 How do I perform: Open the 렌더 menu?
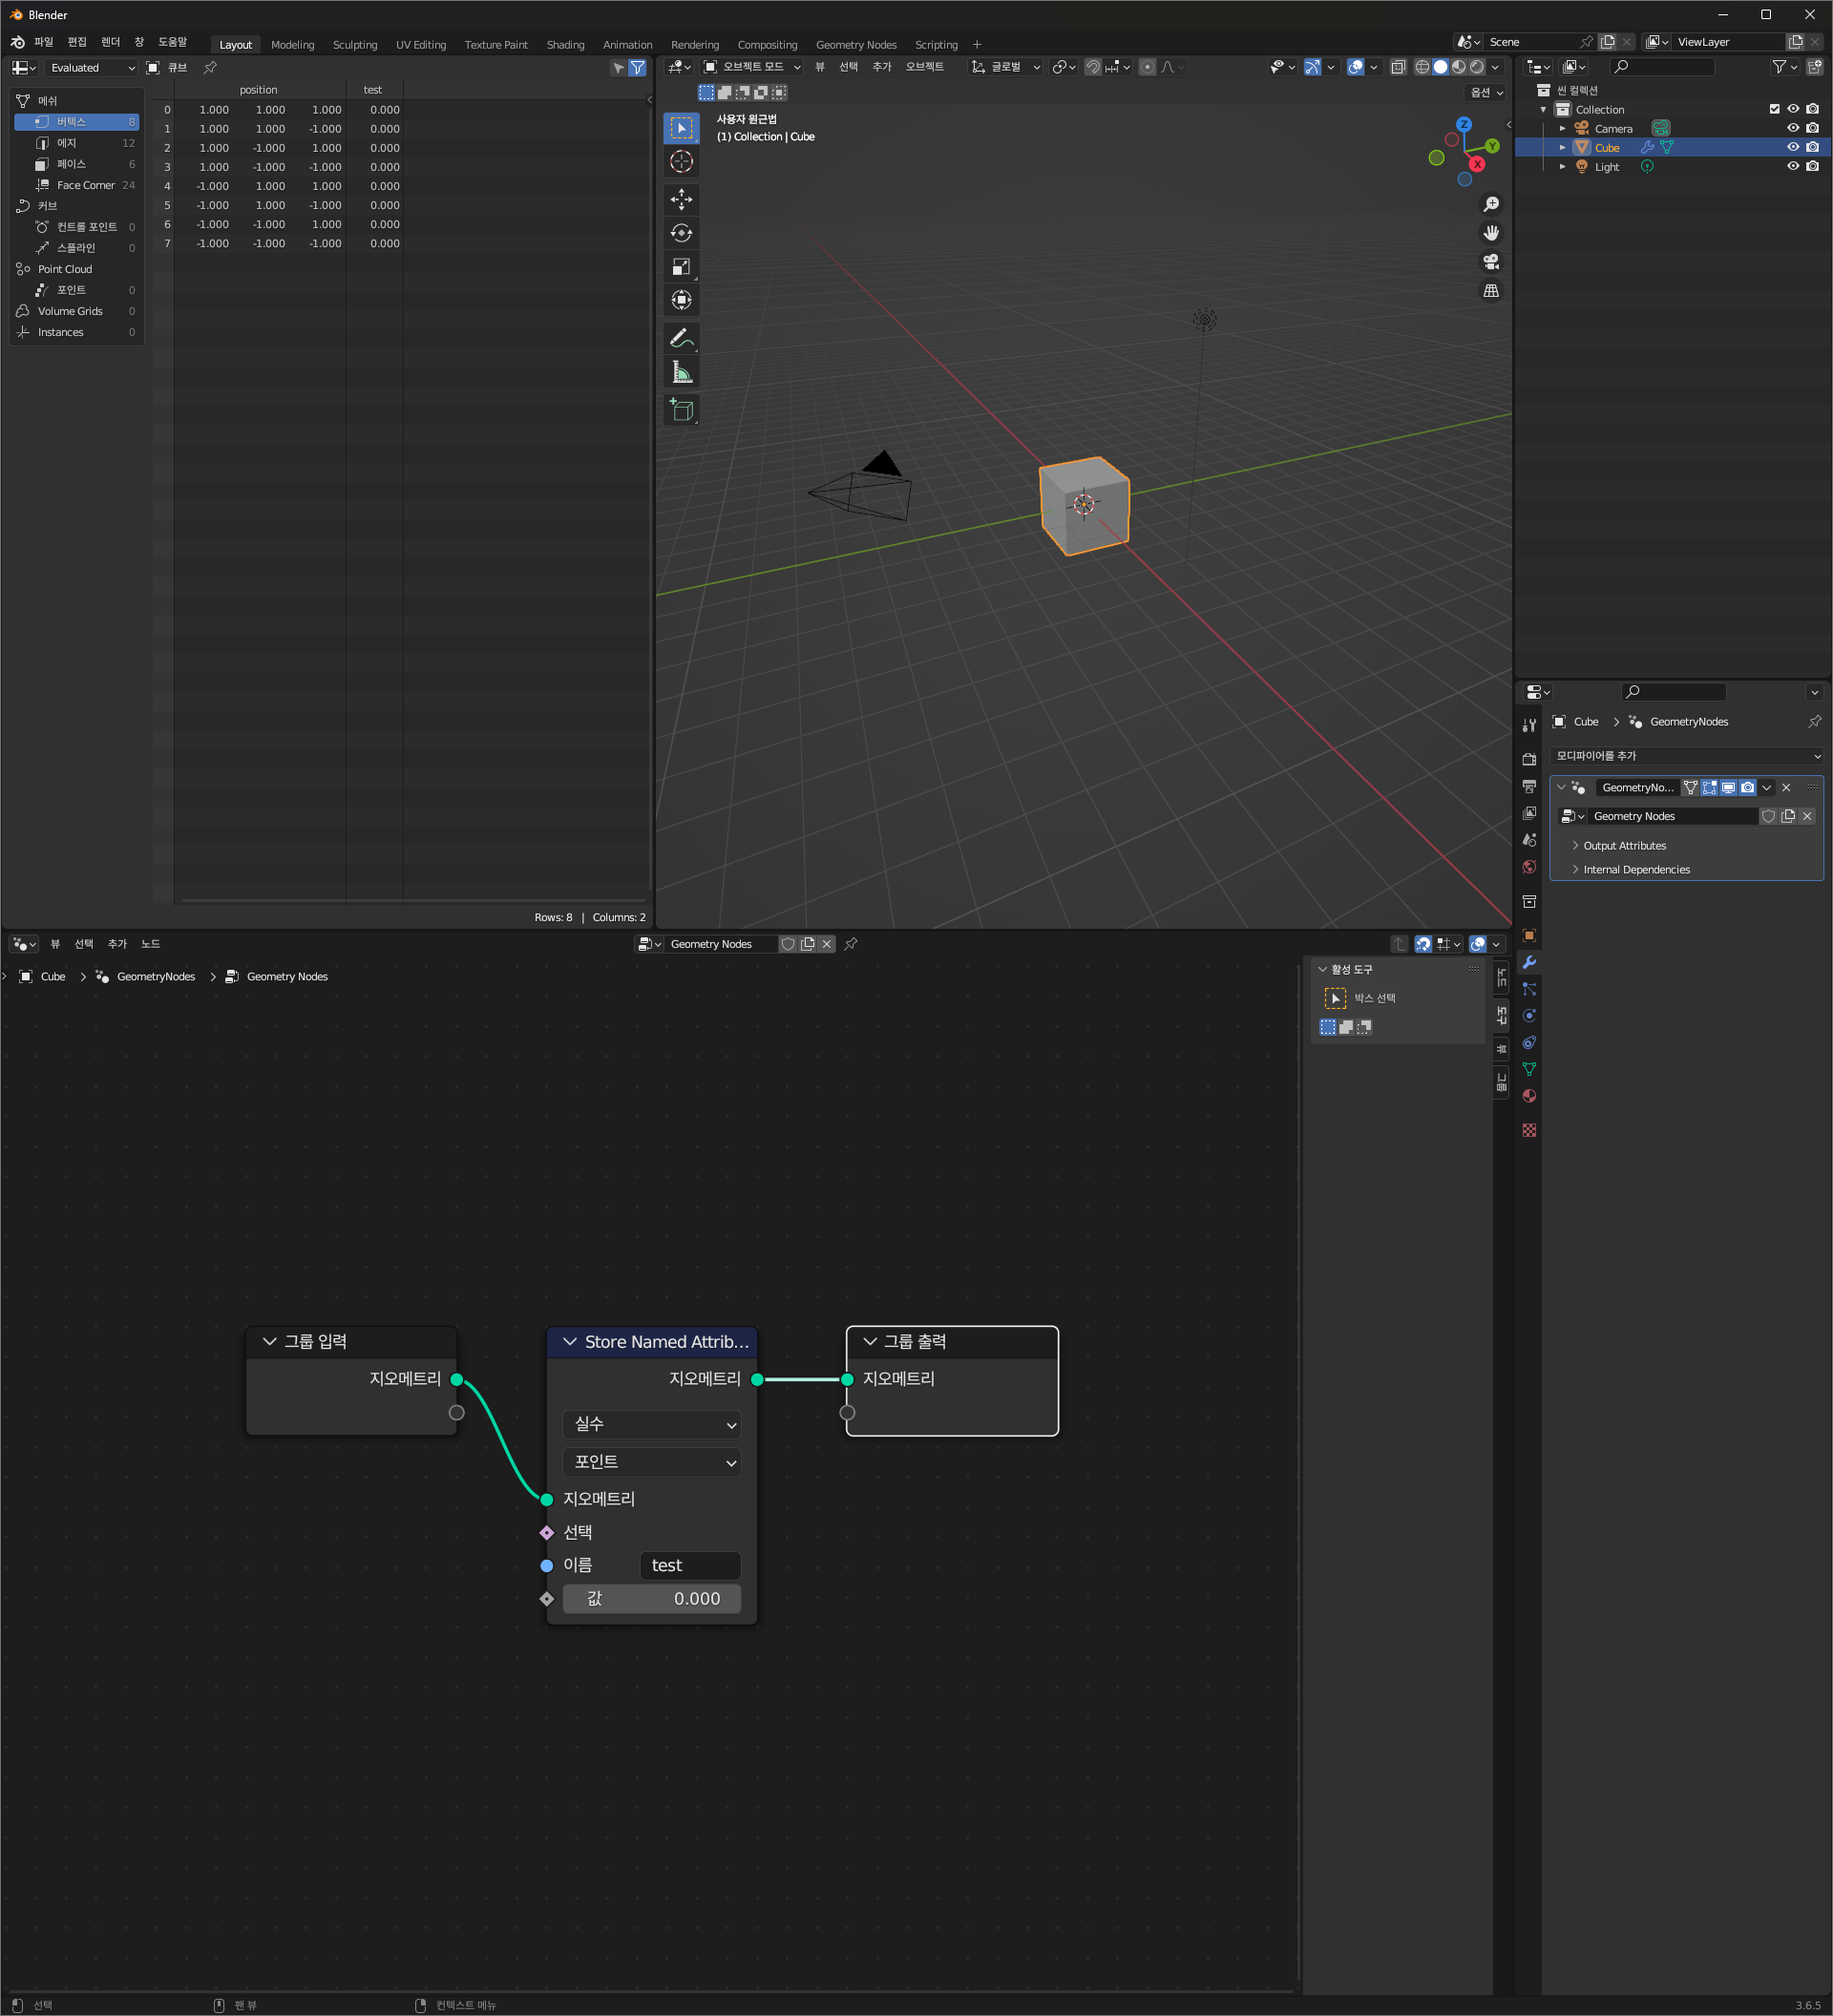click(x=110, y=42)
